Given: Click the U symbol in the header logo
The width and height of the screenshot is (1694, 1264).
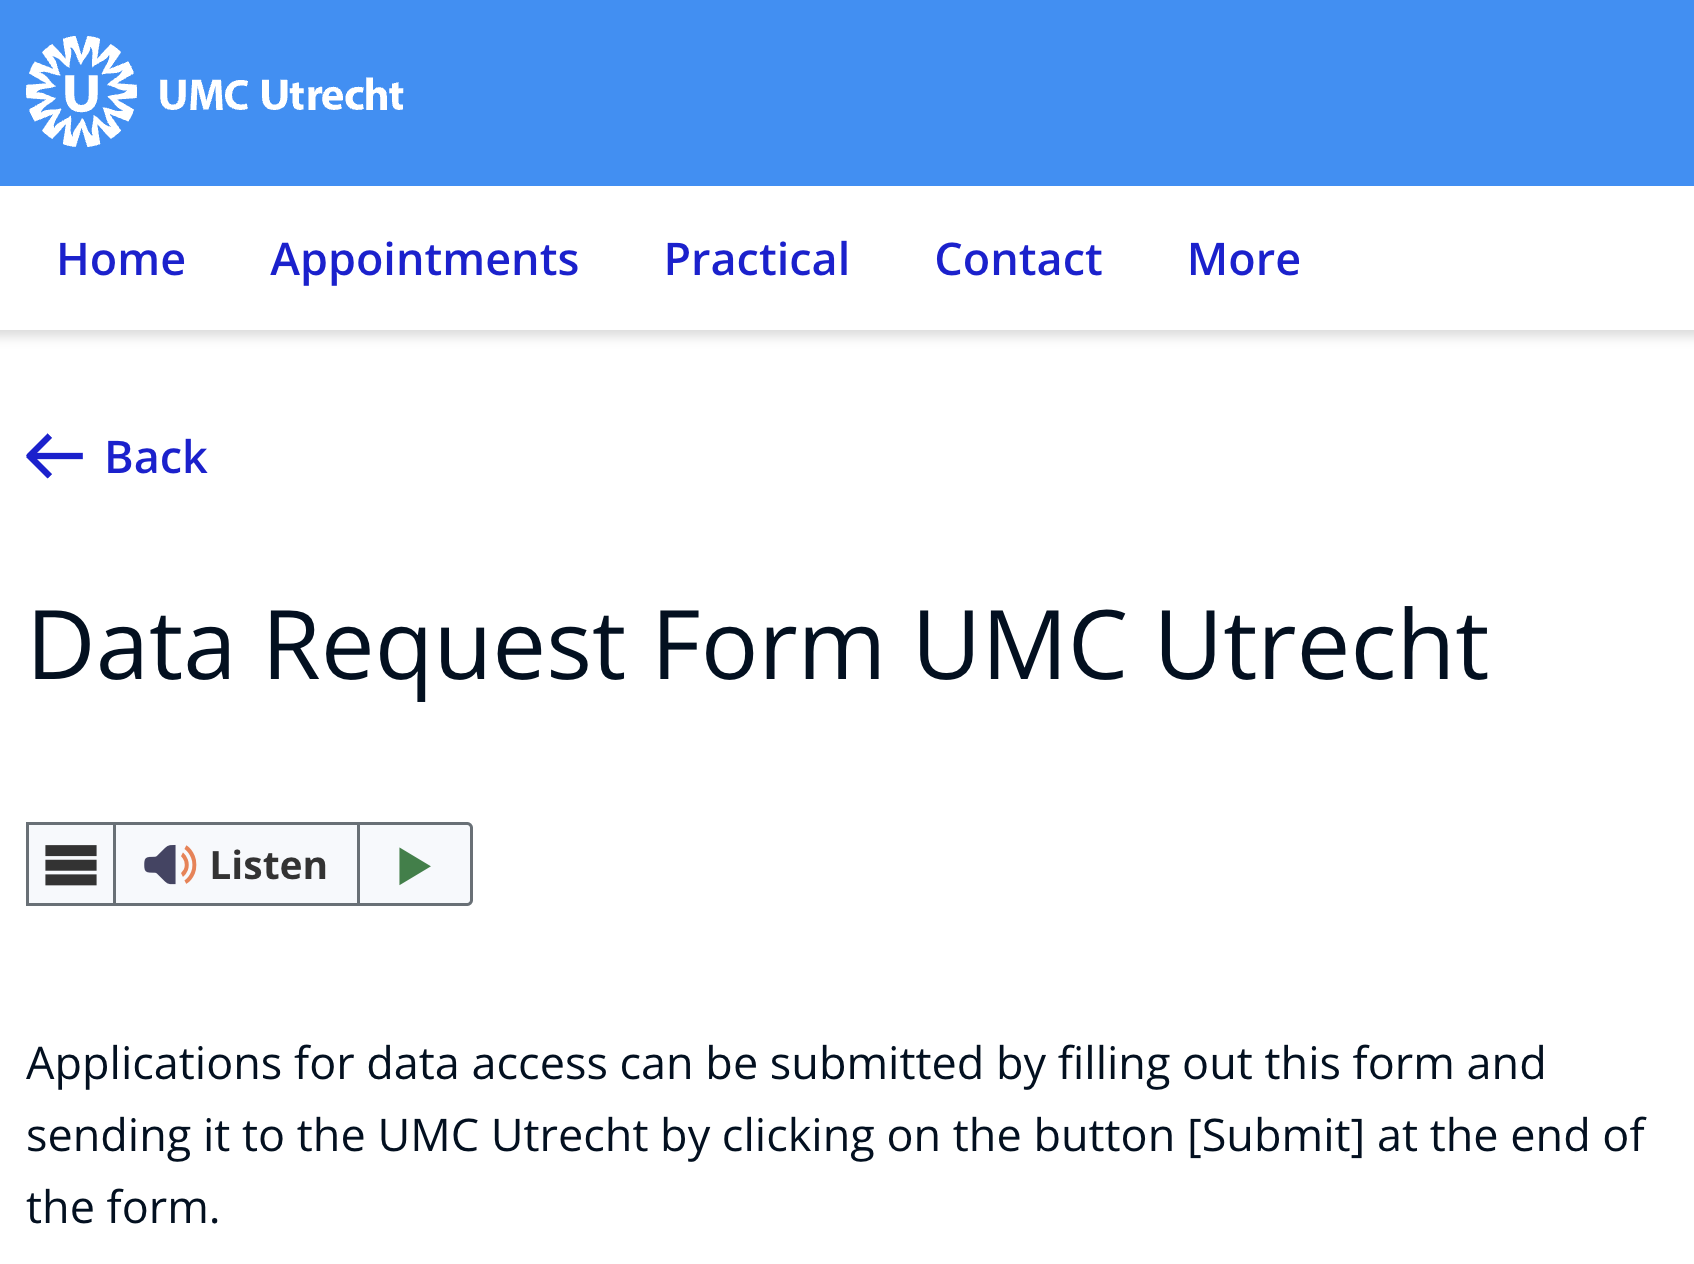Looking at the screenshot, I should [x=82, y=92].
